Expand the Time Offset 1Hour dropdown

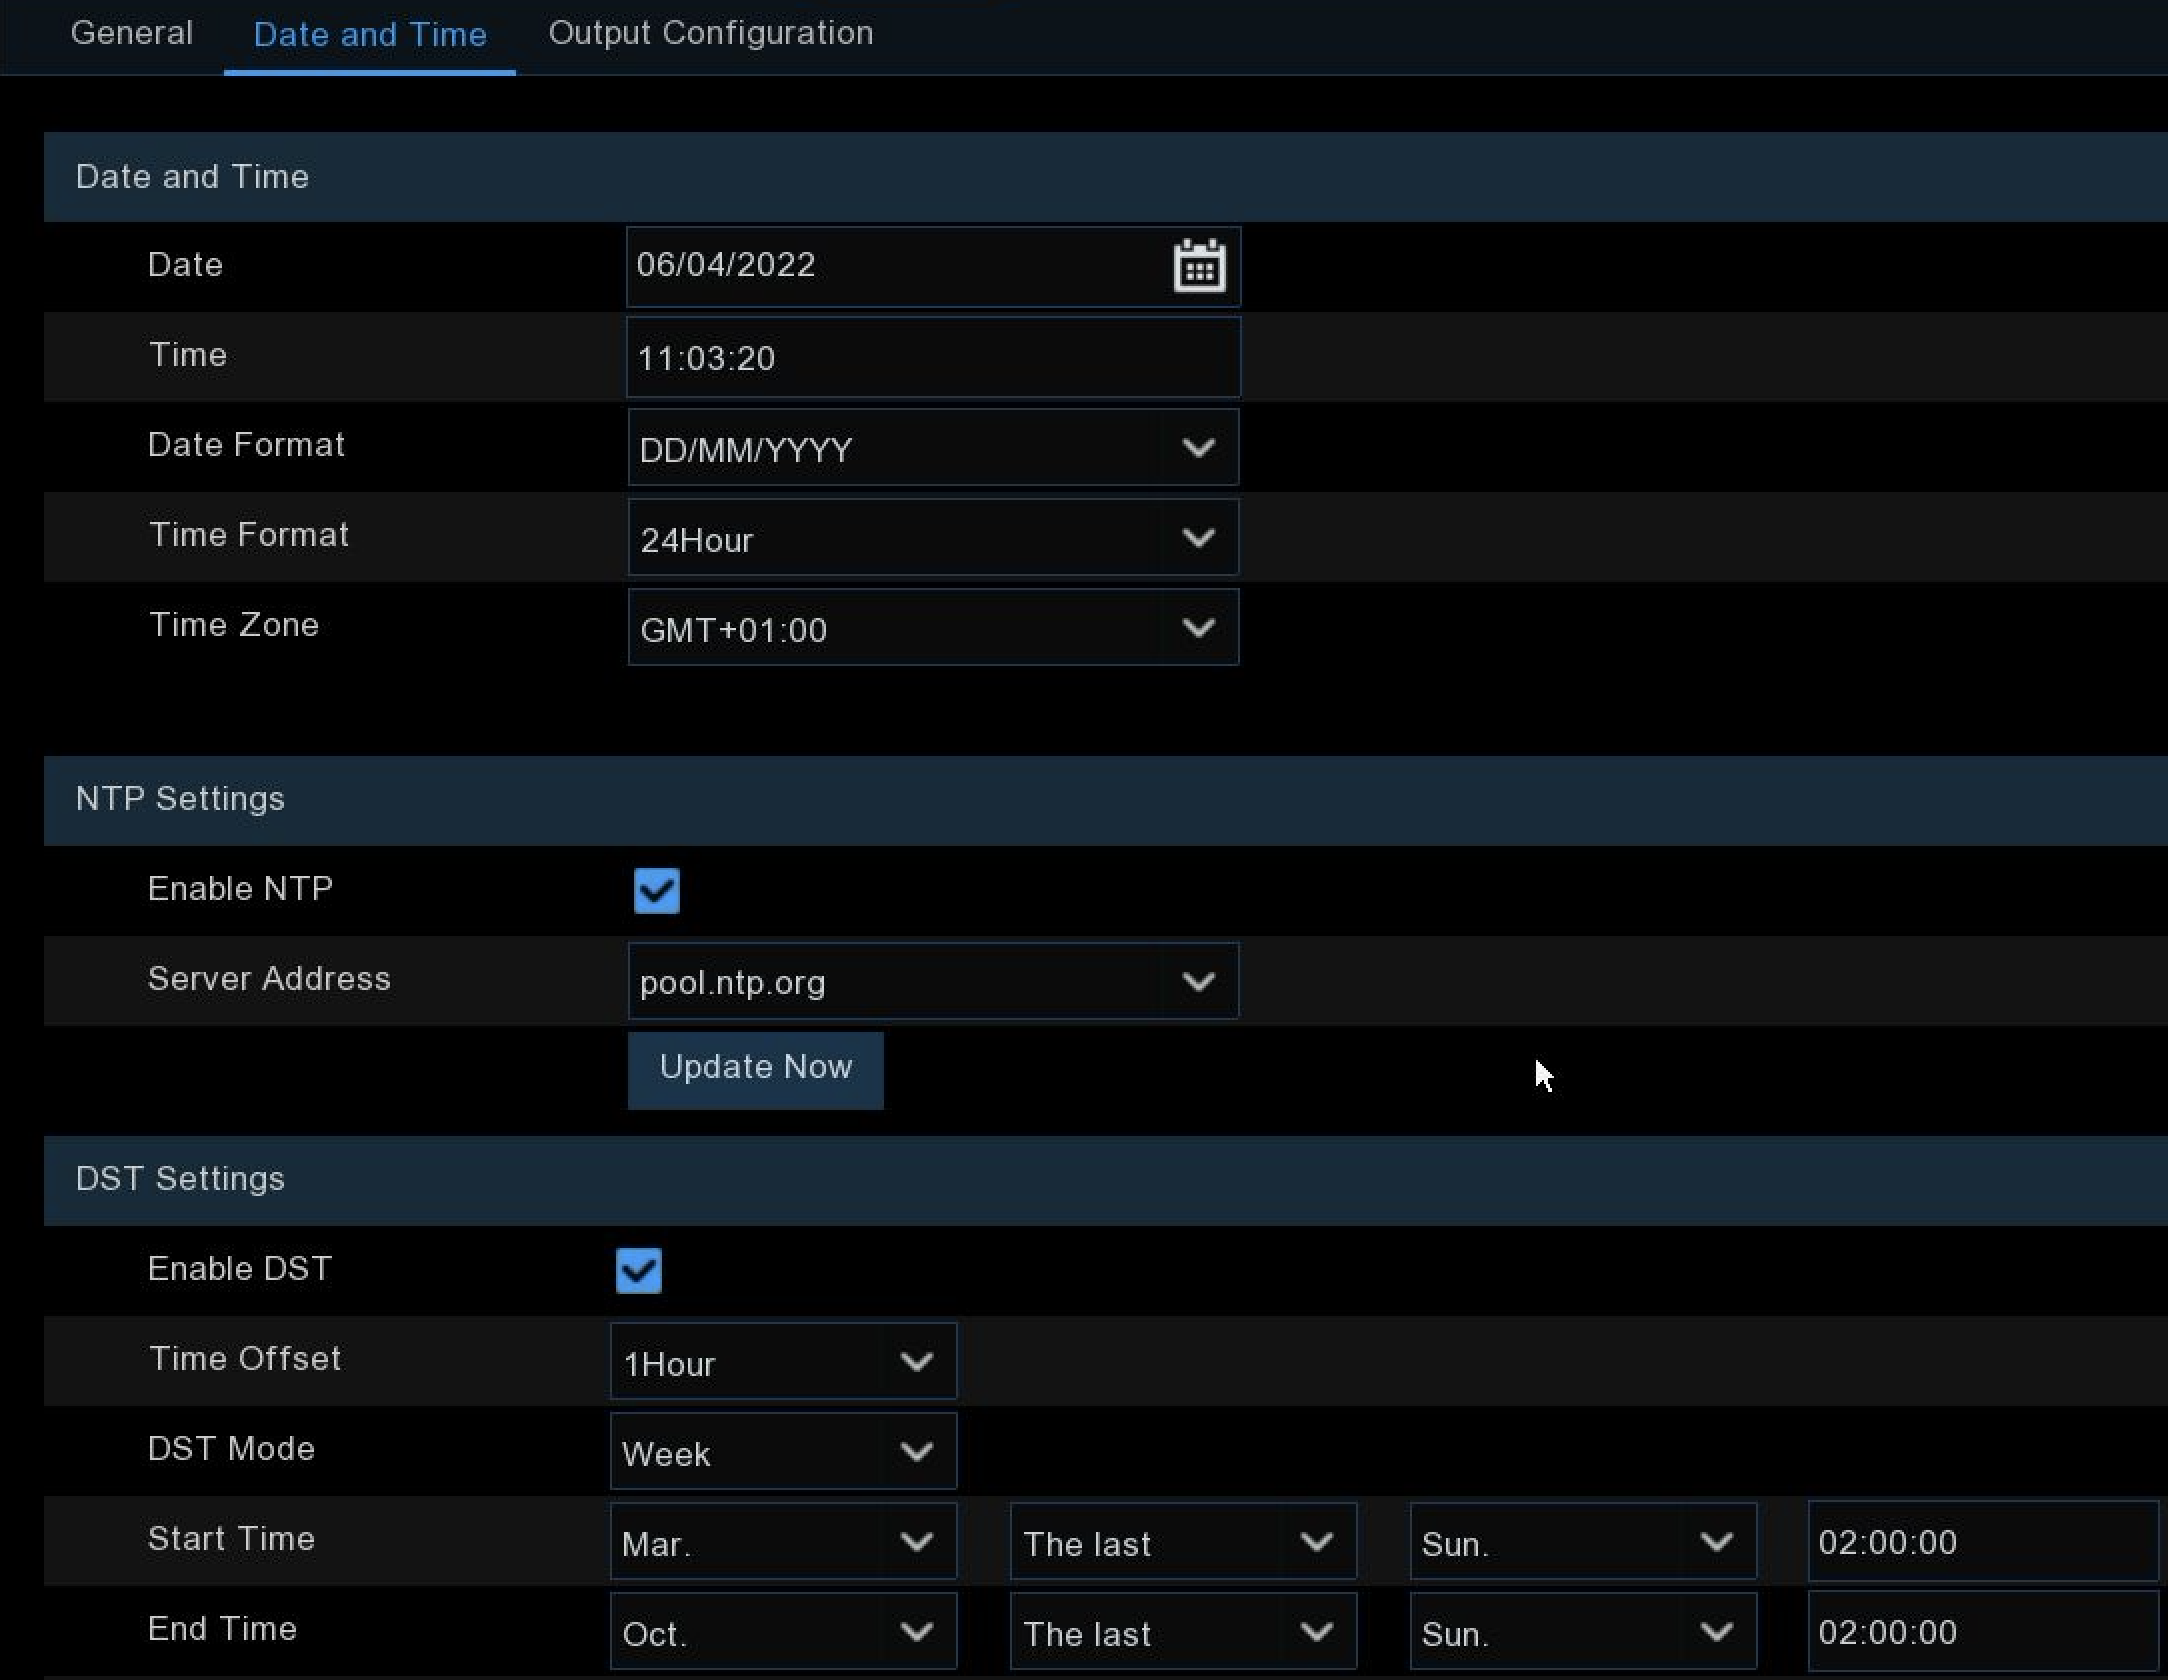point(782,1362)
